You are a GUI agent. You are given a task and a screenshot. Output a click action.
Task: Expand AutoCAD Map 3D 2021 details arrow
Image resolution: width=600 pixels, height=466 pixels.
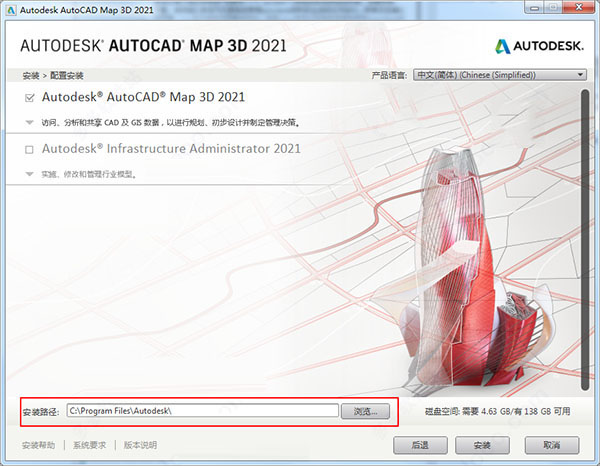pyautogui.click(x=29, y=122)
